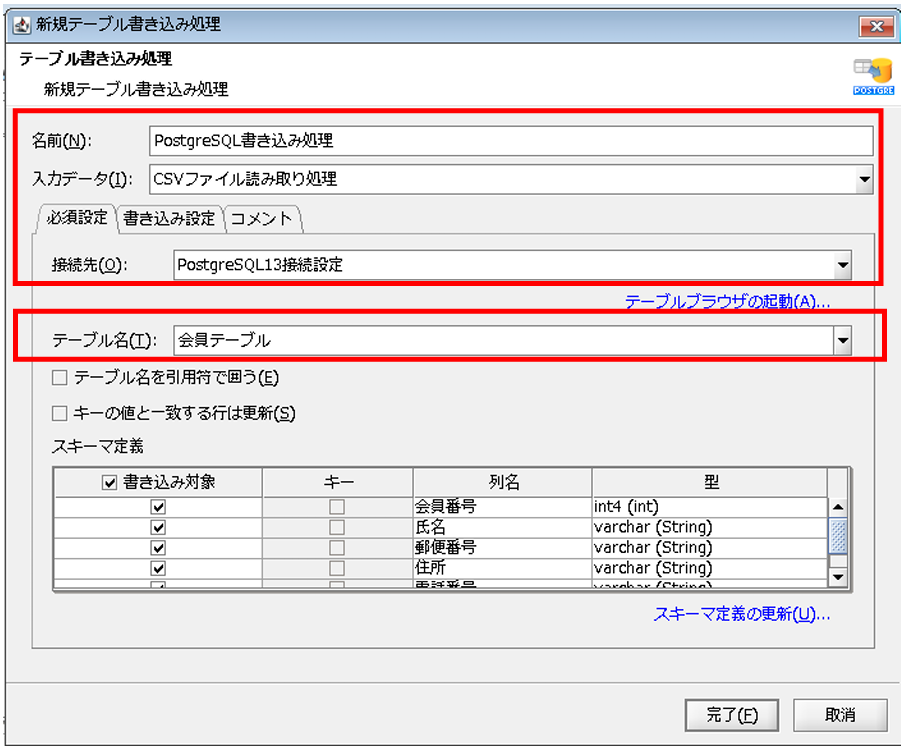Viewport: 905px width, 749px height.
Task: Toggle キーの値と一致する行は更新 checkbox
Action: (x=59, y=413)
